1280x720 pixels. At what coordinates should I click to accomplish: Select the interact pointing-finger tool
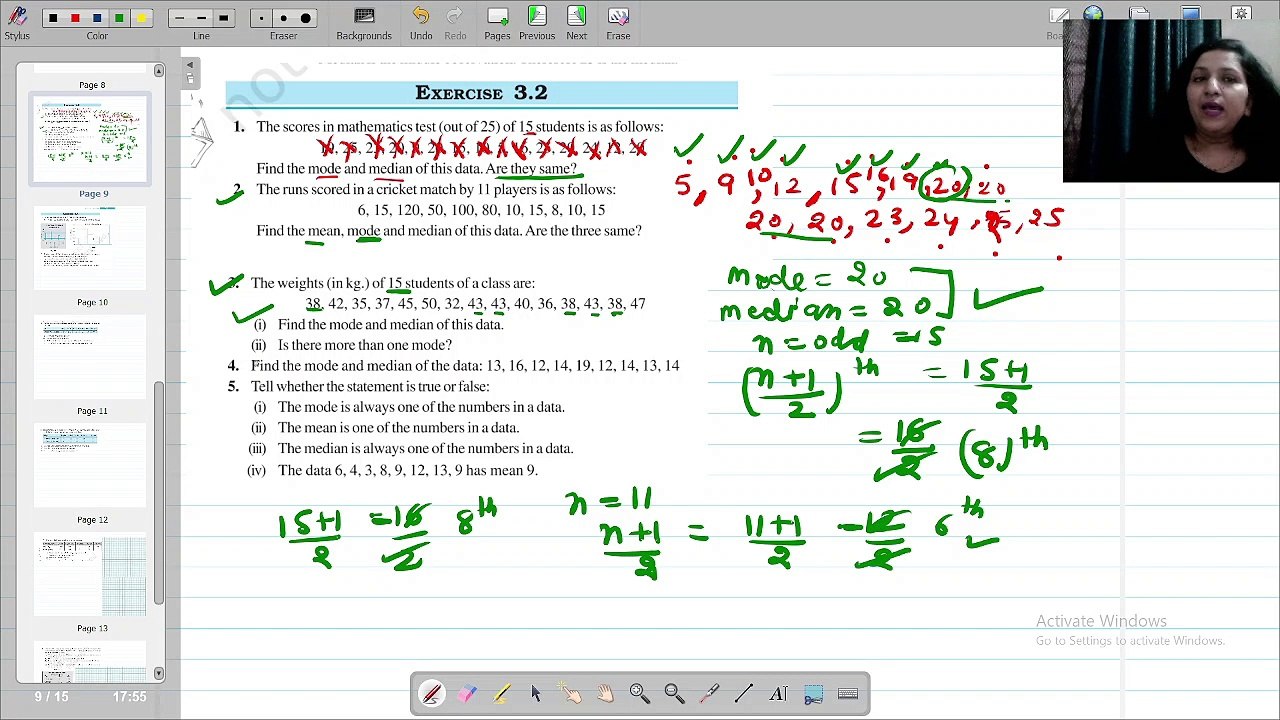click(x=570, y=694)
